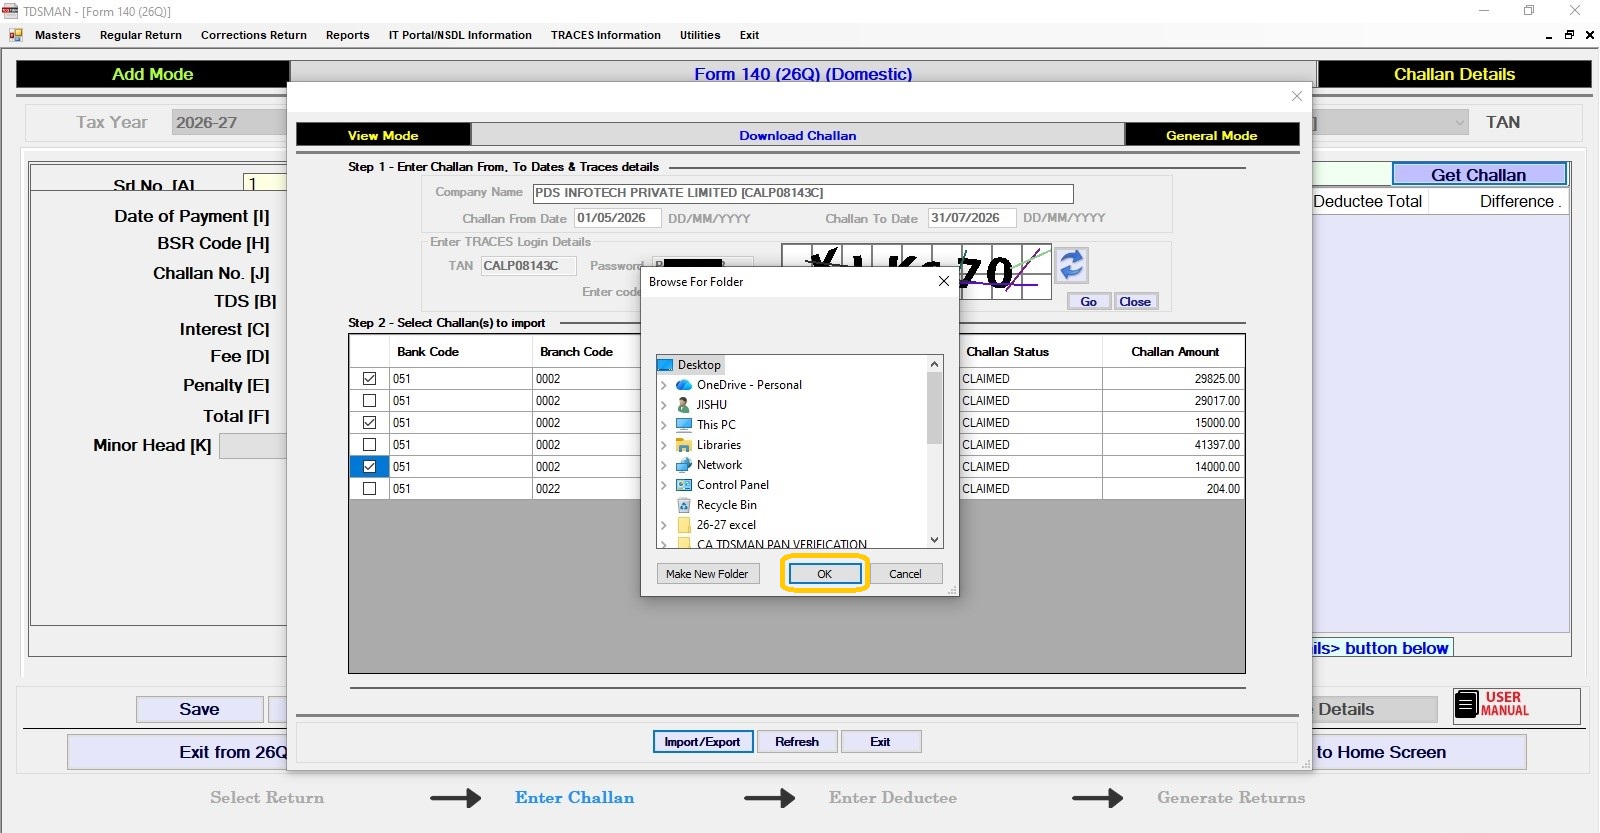Click the folder tree scrollbar down arrow
Viewport: 1600px width, 833px height.
click(x=935, y=540)
